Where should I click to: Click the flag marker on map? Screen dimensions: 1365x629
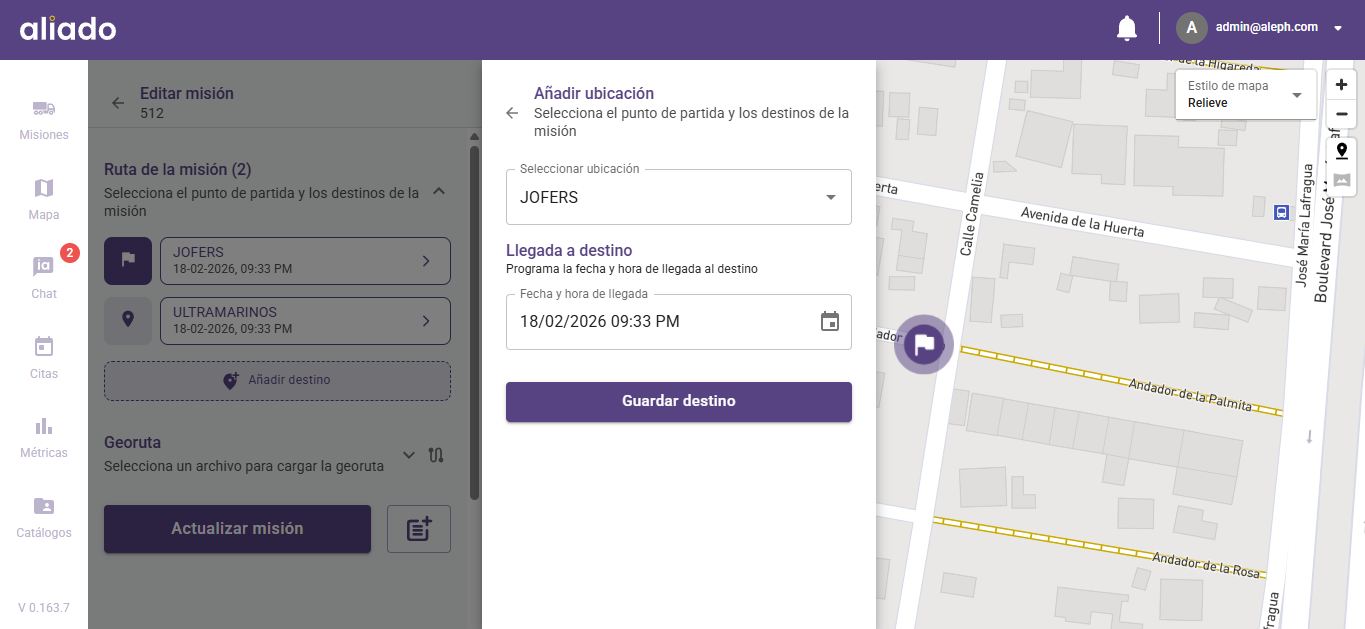[924, 345]
